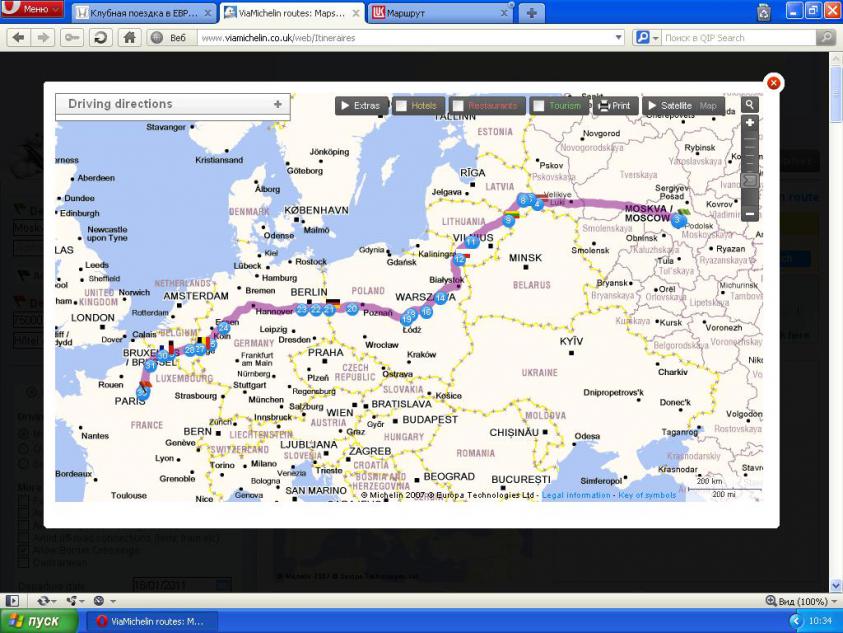Close the Маршрут tab
The image size is (843, 633).
coord(504,13)
